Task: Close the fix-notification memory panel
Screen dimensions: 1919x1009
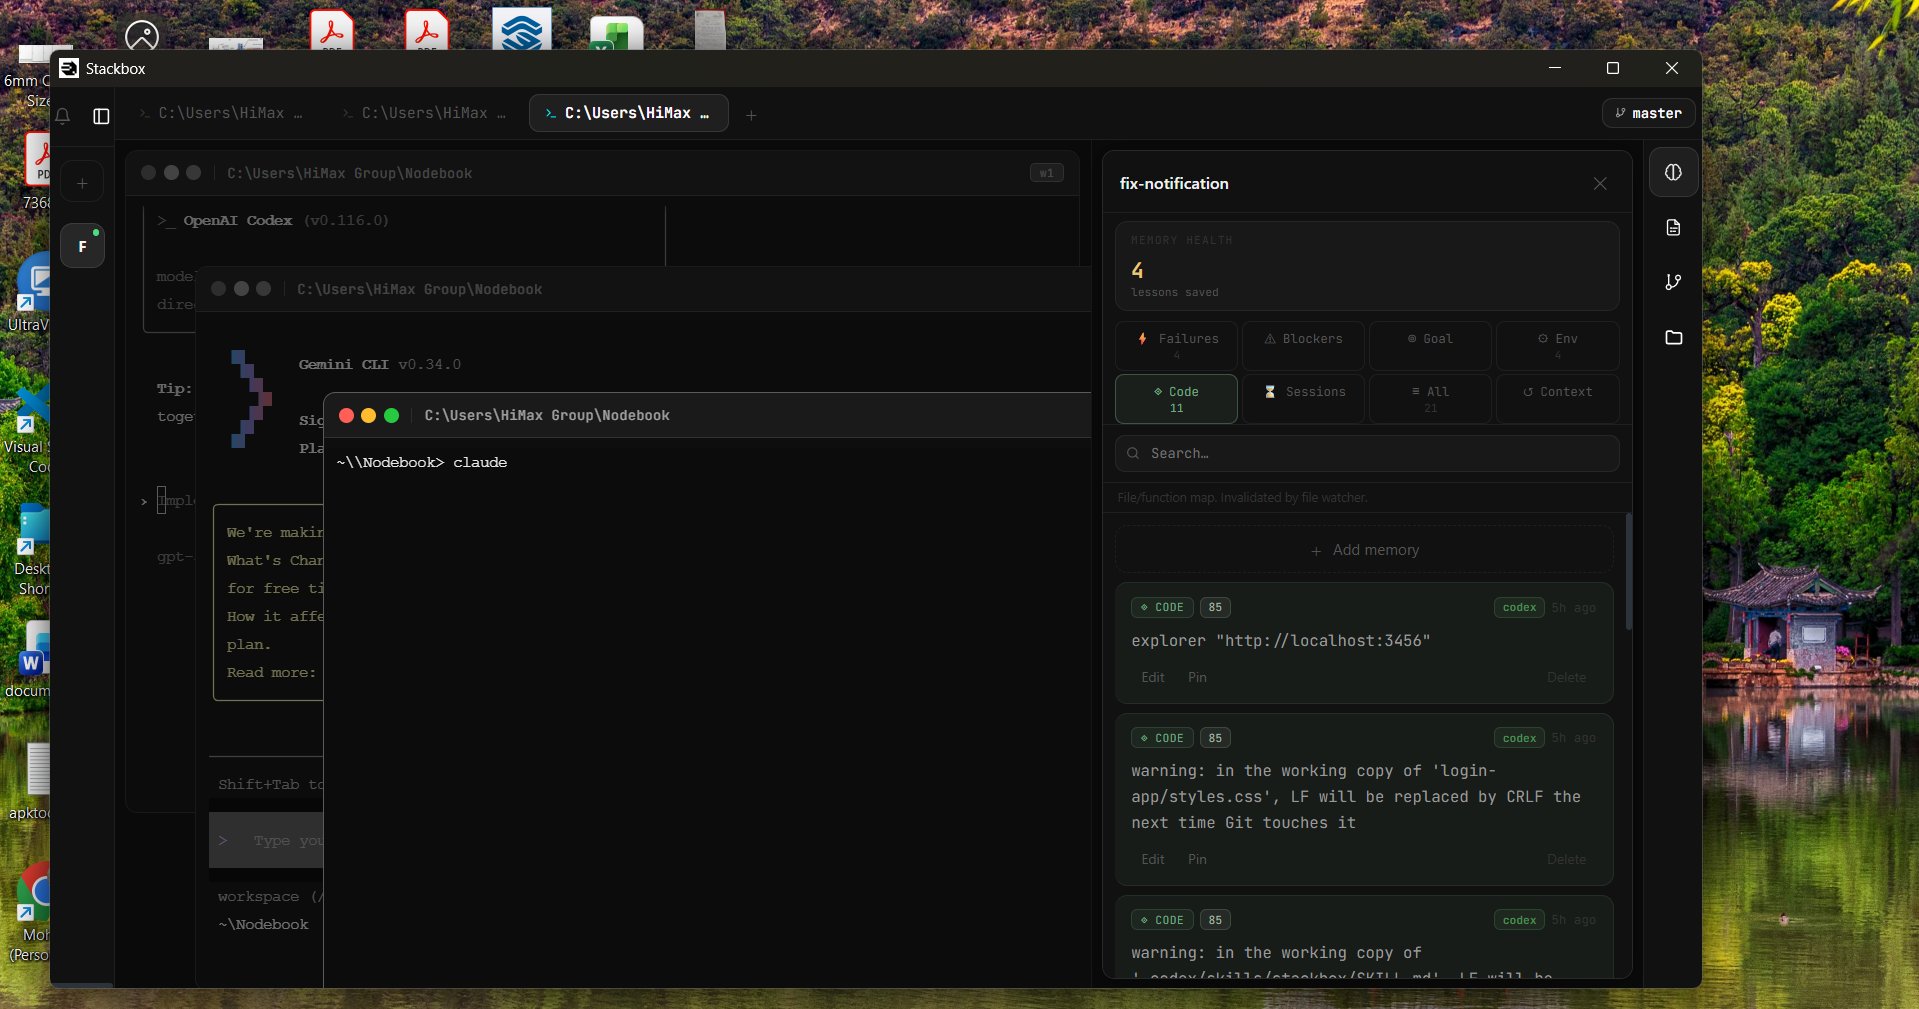Action: pos(1600,184)
